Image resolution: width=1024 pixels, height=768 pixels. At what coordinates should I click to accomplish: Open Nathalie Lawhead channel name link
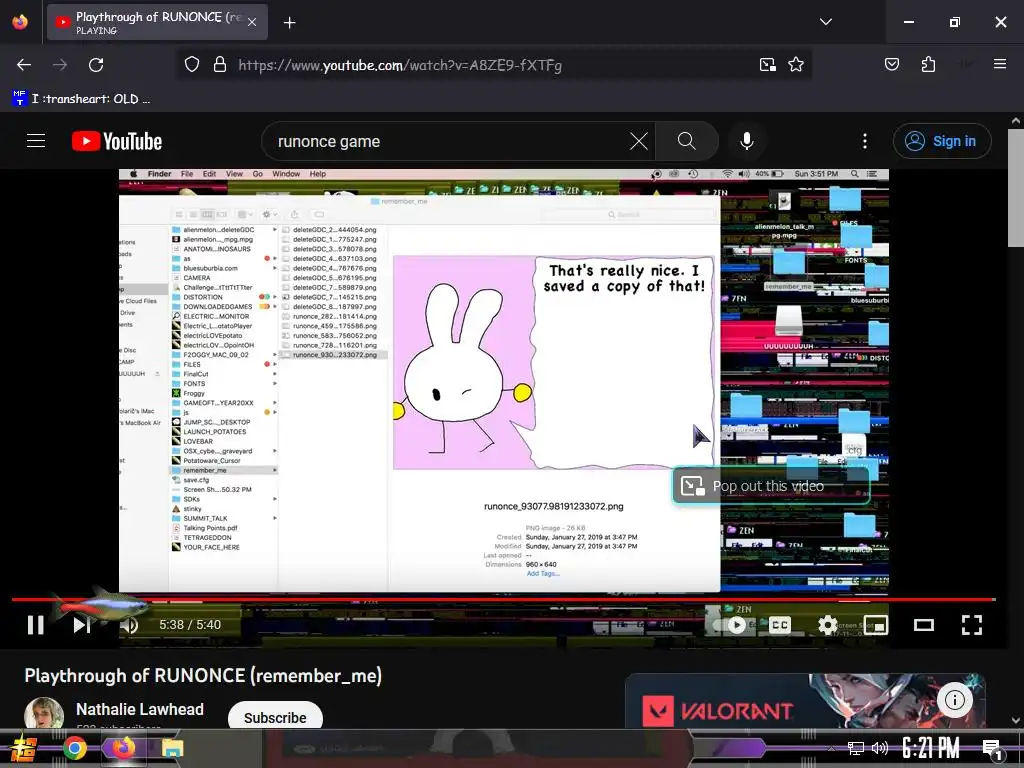tap(140, 709)
